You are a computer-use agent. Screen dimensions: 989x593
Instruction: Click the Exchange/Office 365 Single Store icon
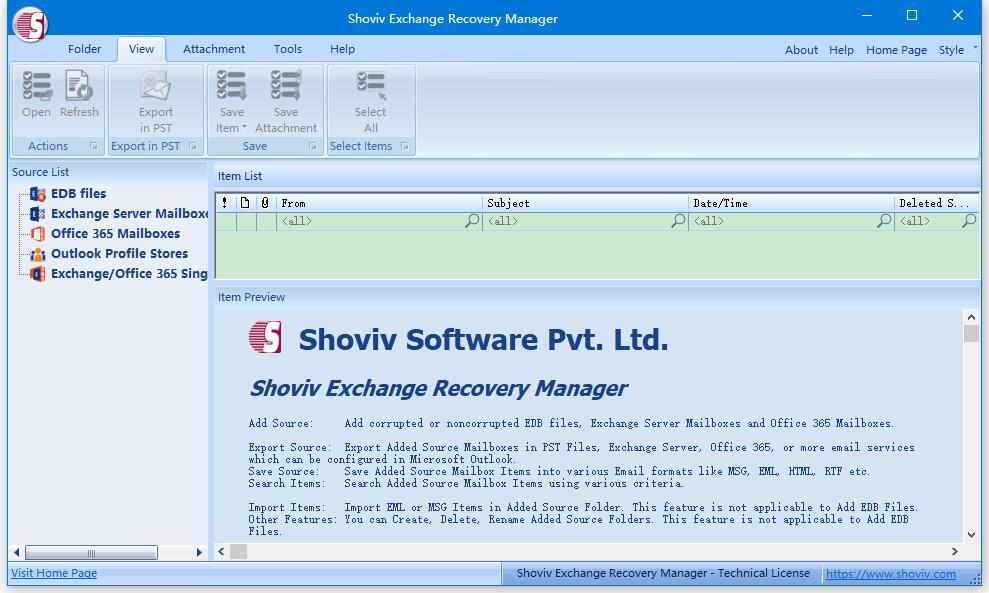38,274
